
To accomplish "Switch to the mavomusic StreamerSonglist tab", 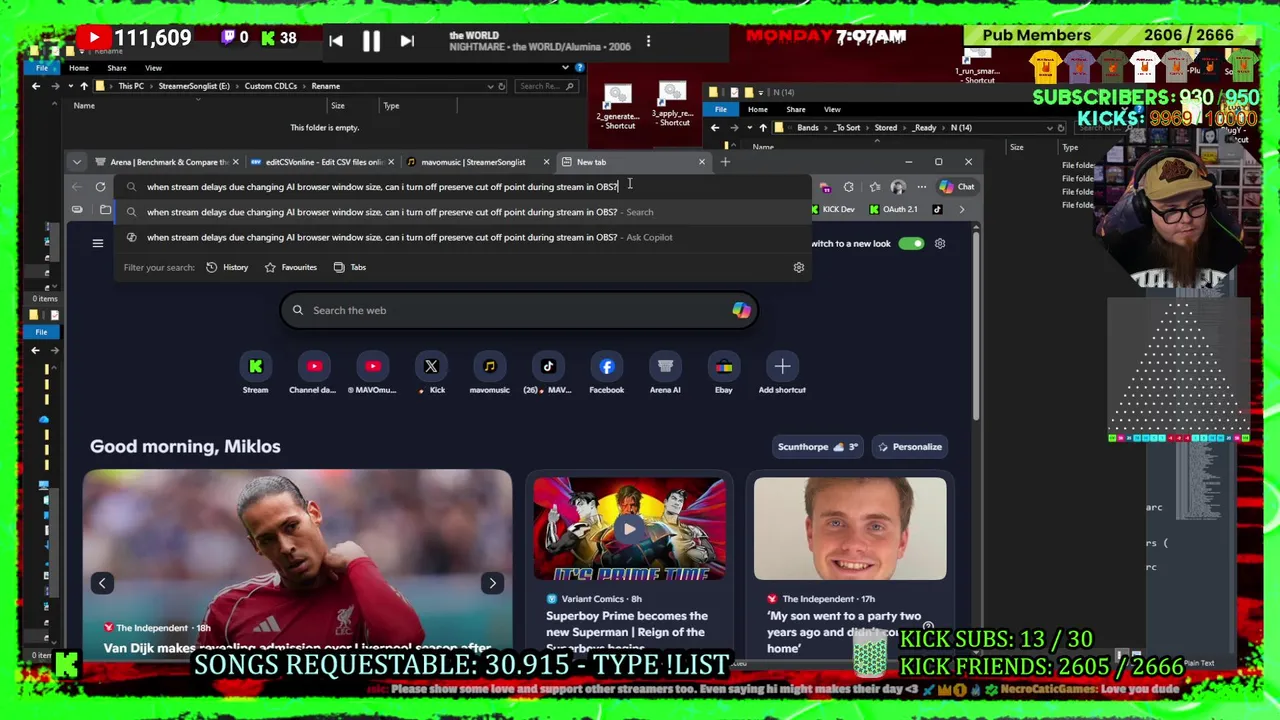I will [x=478, y=162].
